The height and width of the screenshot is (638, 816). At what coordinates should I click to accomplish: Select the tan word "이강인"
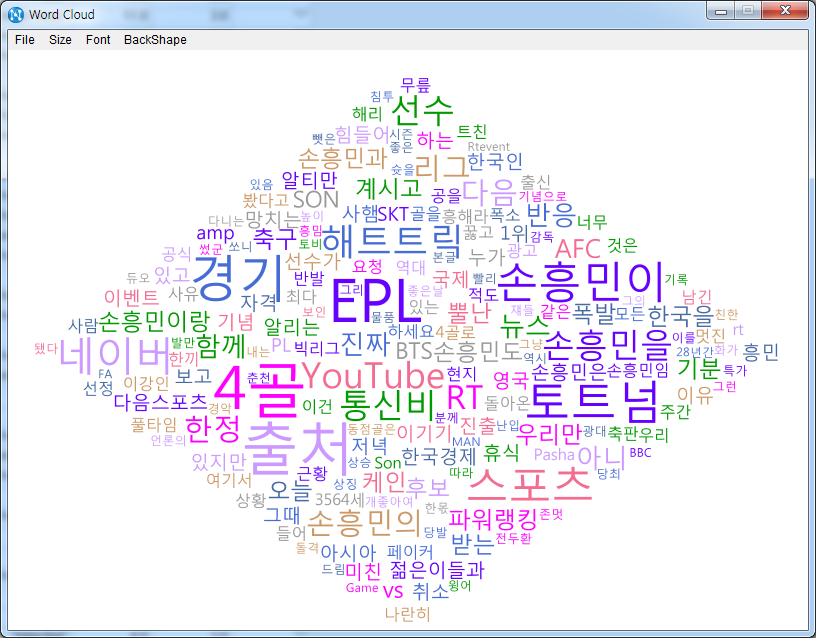[x=146, y=384]
